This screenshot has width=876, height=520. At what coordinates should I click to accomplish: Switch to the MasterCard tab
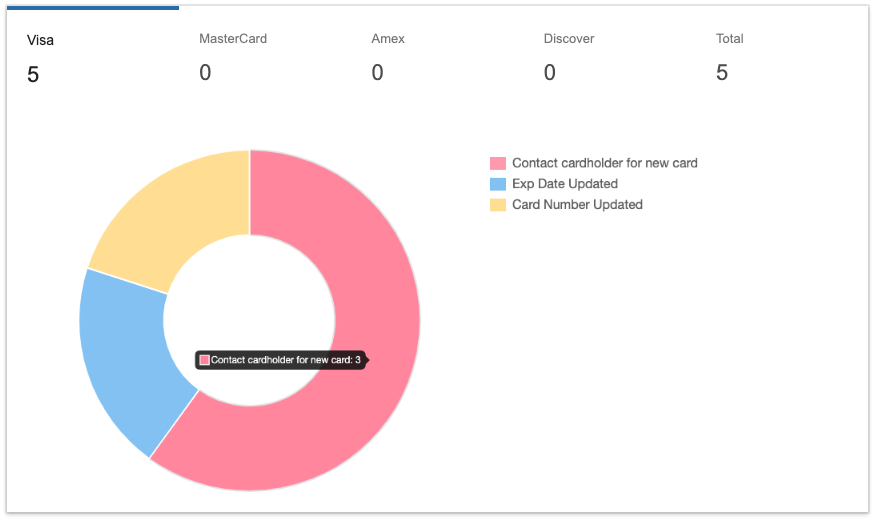(x=233, y=39)
